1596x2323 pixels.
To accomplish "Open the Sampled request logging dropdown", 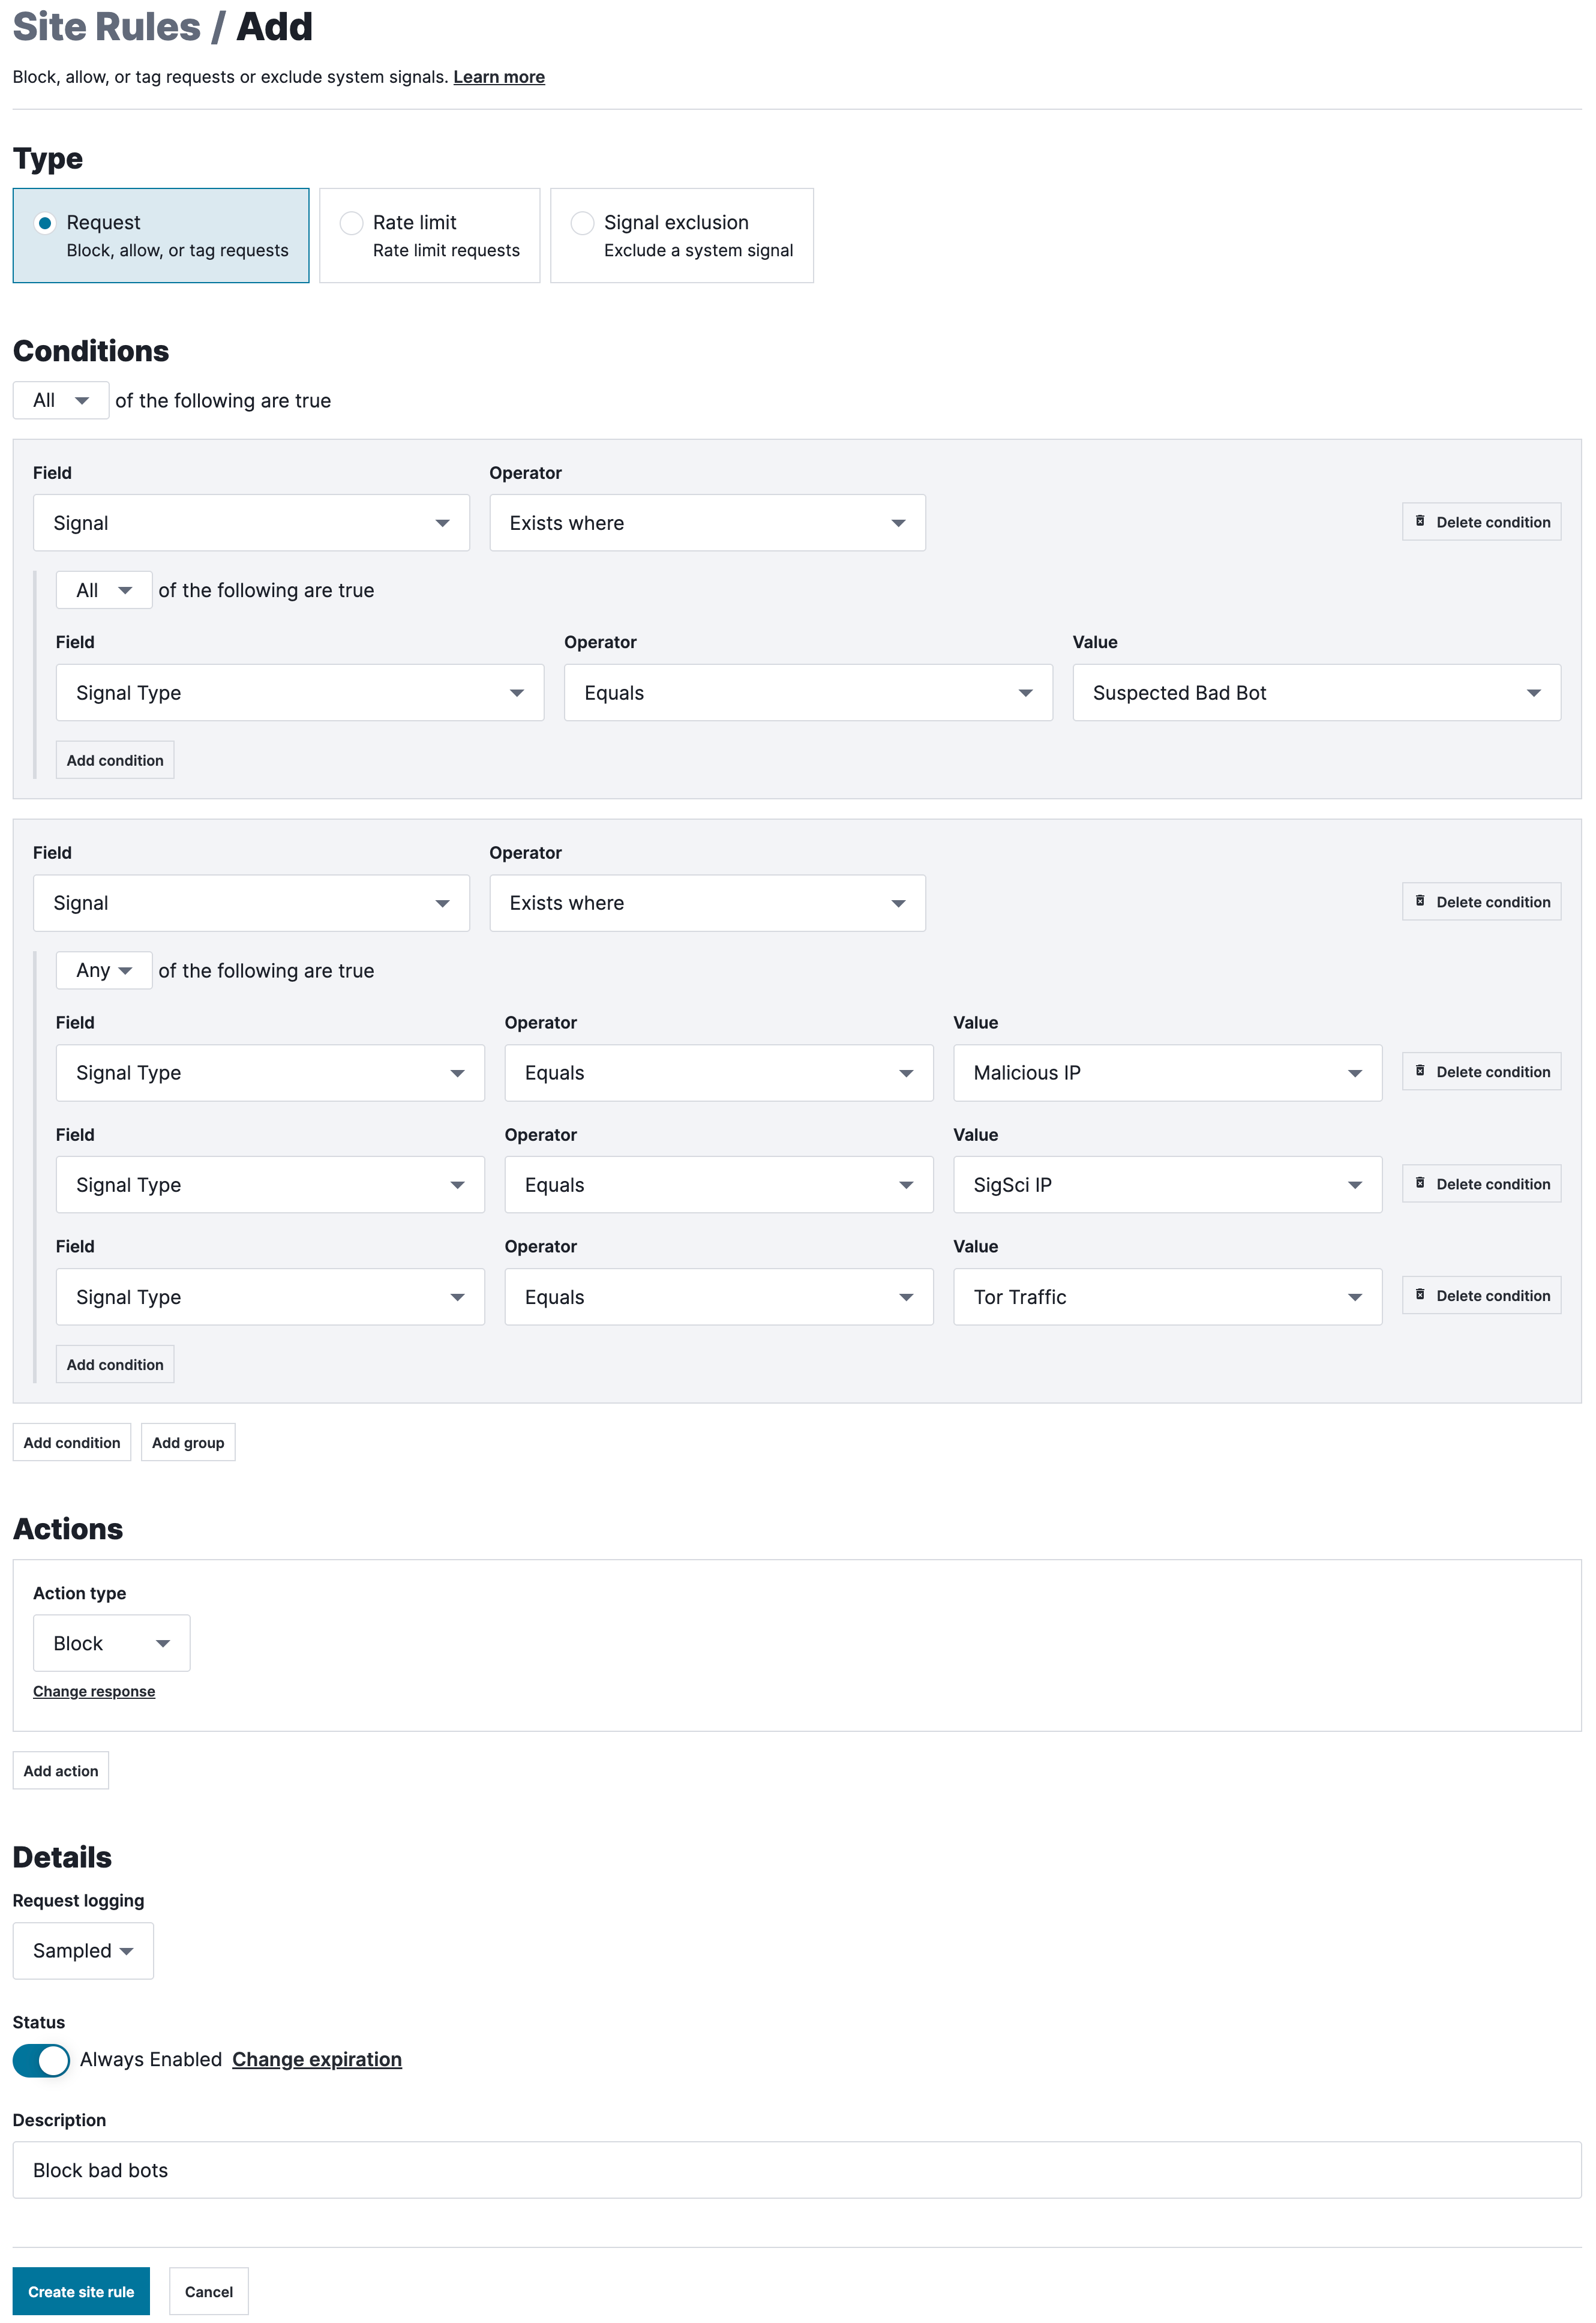I will click(83, 1950).
